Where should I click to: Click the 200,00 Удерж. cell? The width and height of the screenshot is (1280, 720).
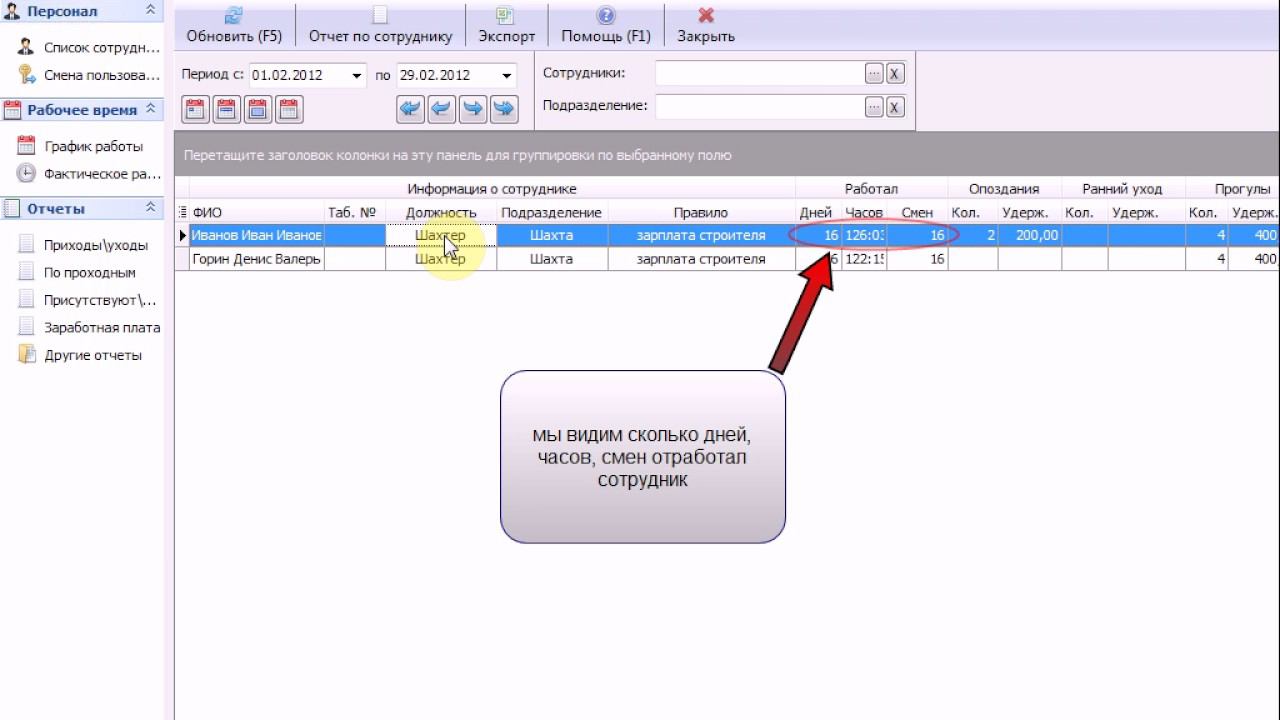tap(1029, 235)
